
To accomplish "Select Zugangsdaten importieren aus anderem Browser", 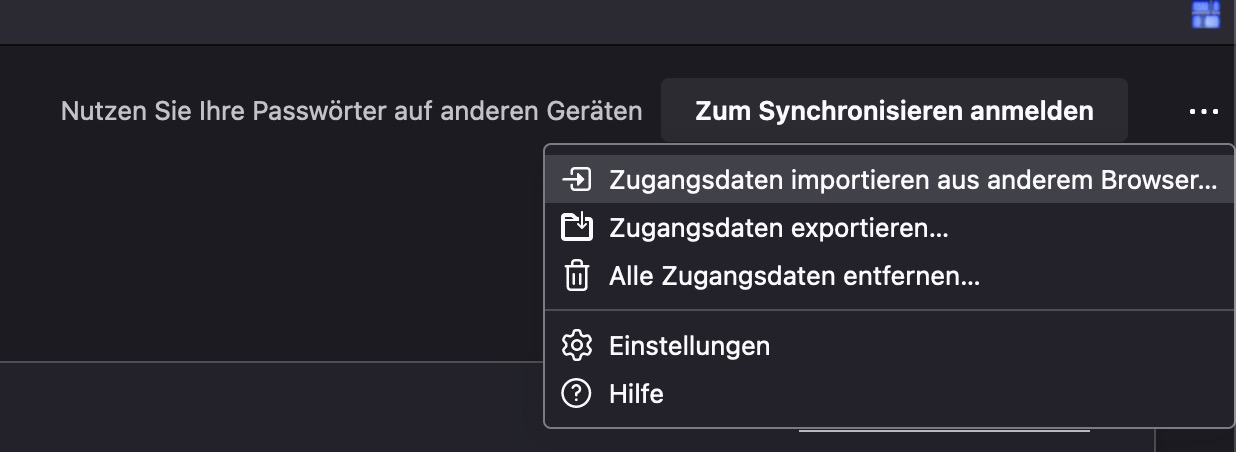I will [x=912, y=180].
